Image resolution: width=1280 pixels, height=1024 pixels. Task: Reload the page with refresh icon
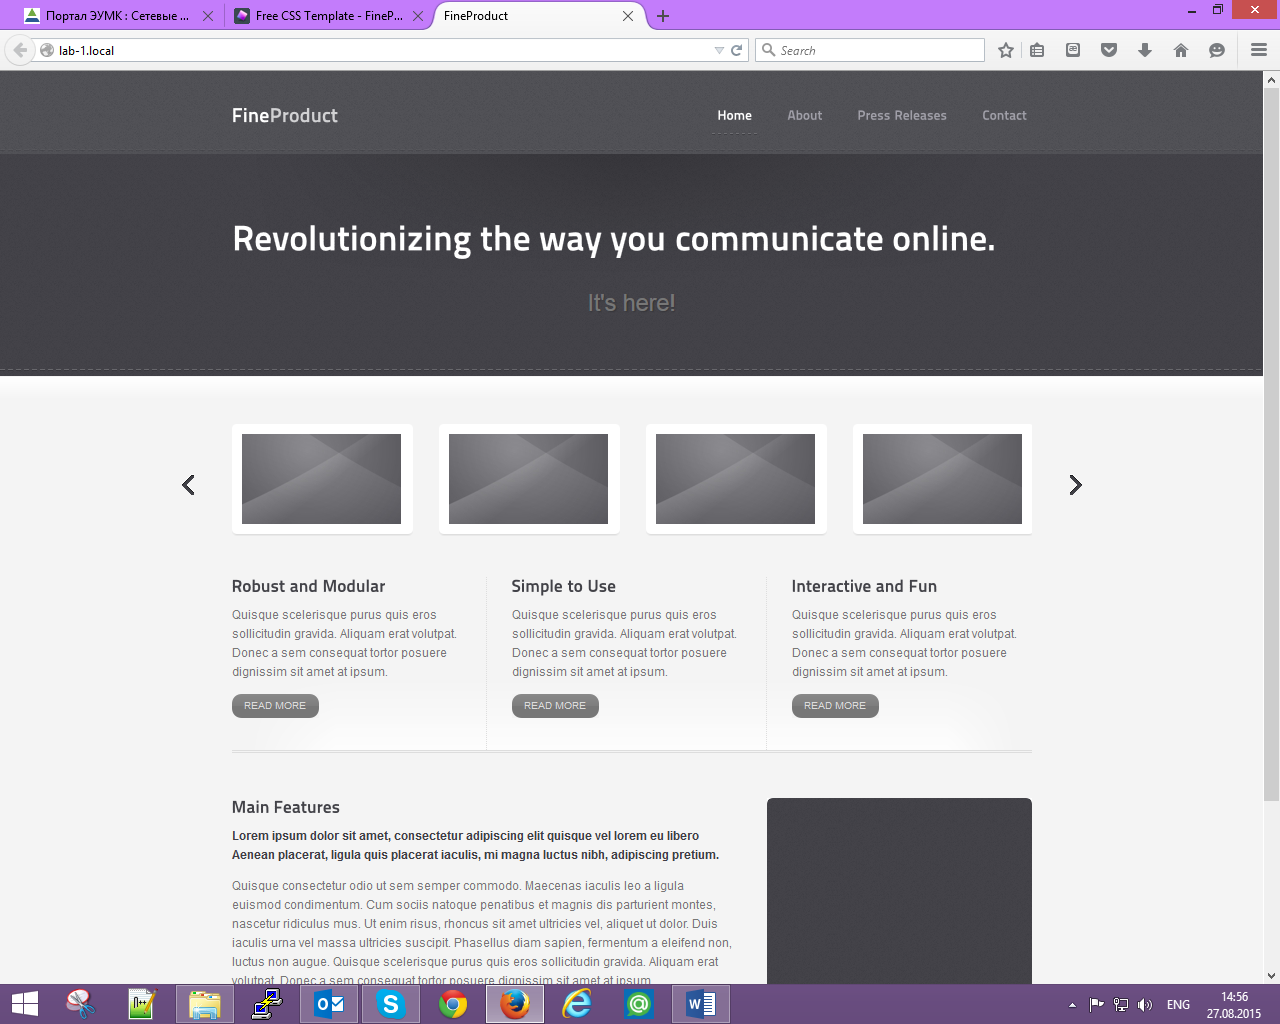tap(737, 50)
